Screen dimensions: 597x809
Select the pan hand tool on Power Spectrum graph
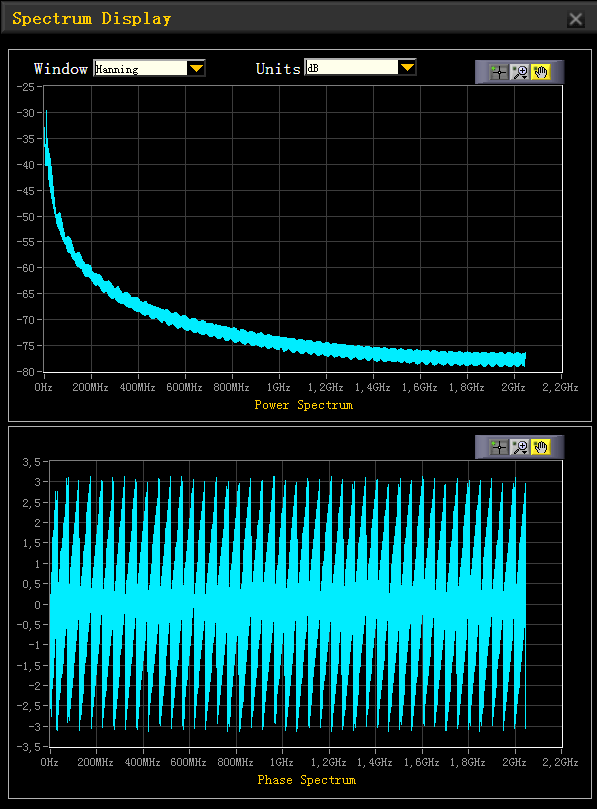pyautogui.click(x=540, y=72)
